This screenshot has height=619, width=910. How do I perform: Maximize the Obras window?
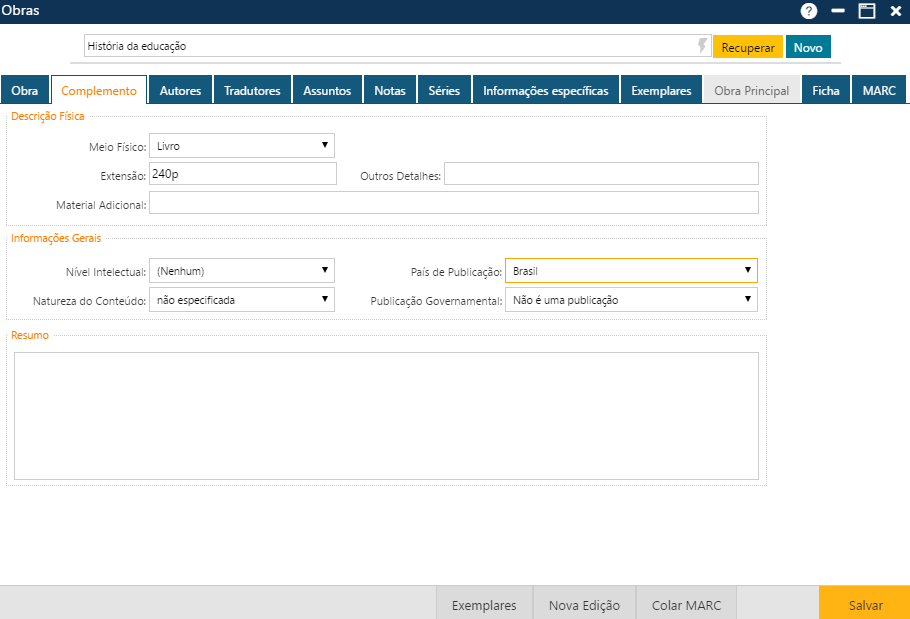tap(866, 11)
